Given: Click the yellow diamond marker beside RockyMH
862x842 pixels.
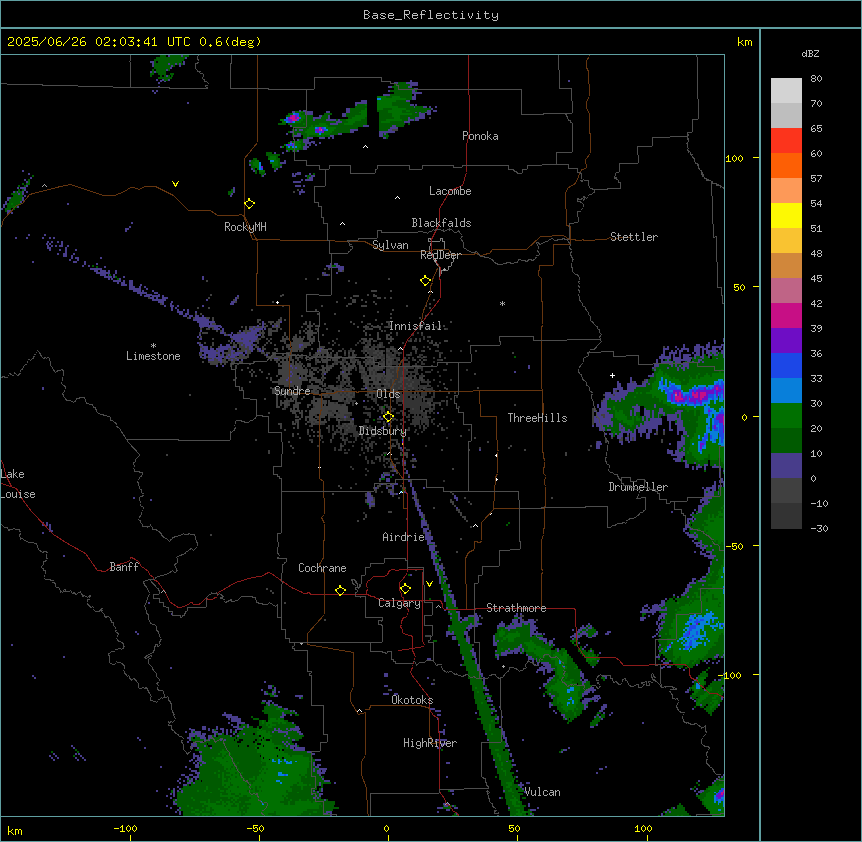Looking at the screenshot, I should pyautogui.click(x=250, y=204).
